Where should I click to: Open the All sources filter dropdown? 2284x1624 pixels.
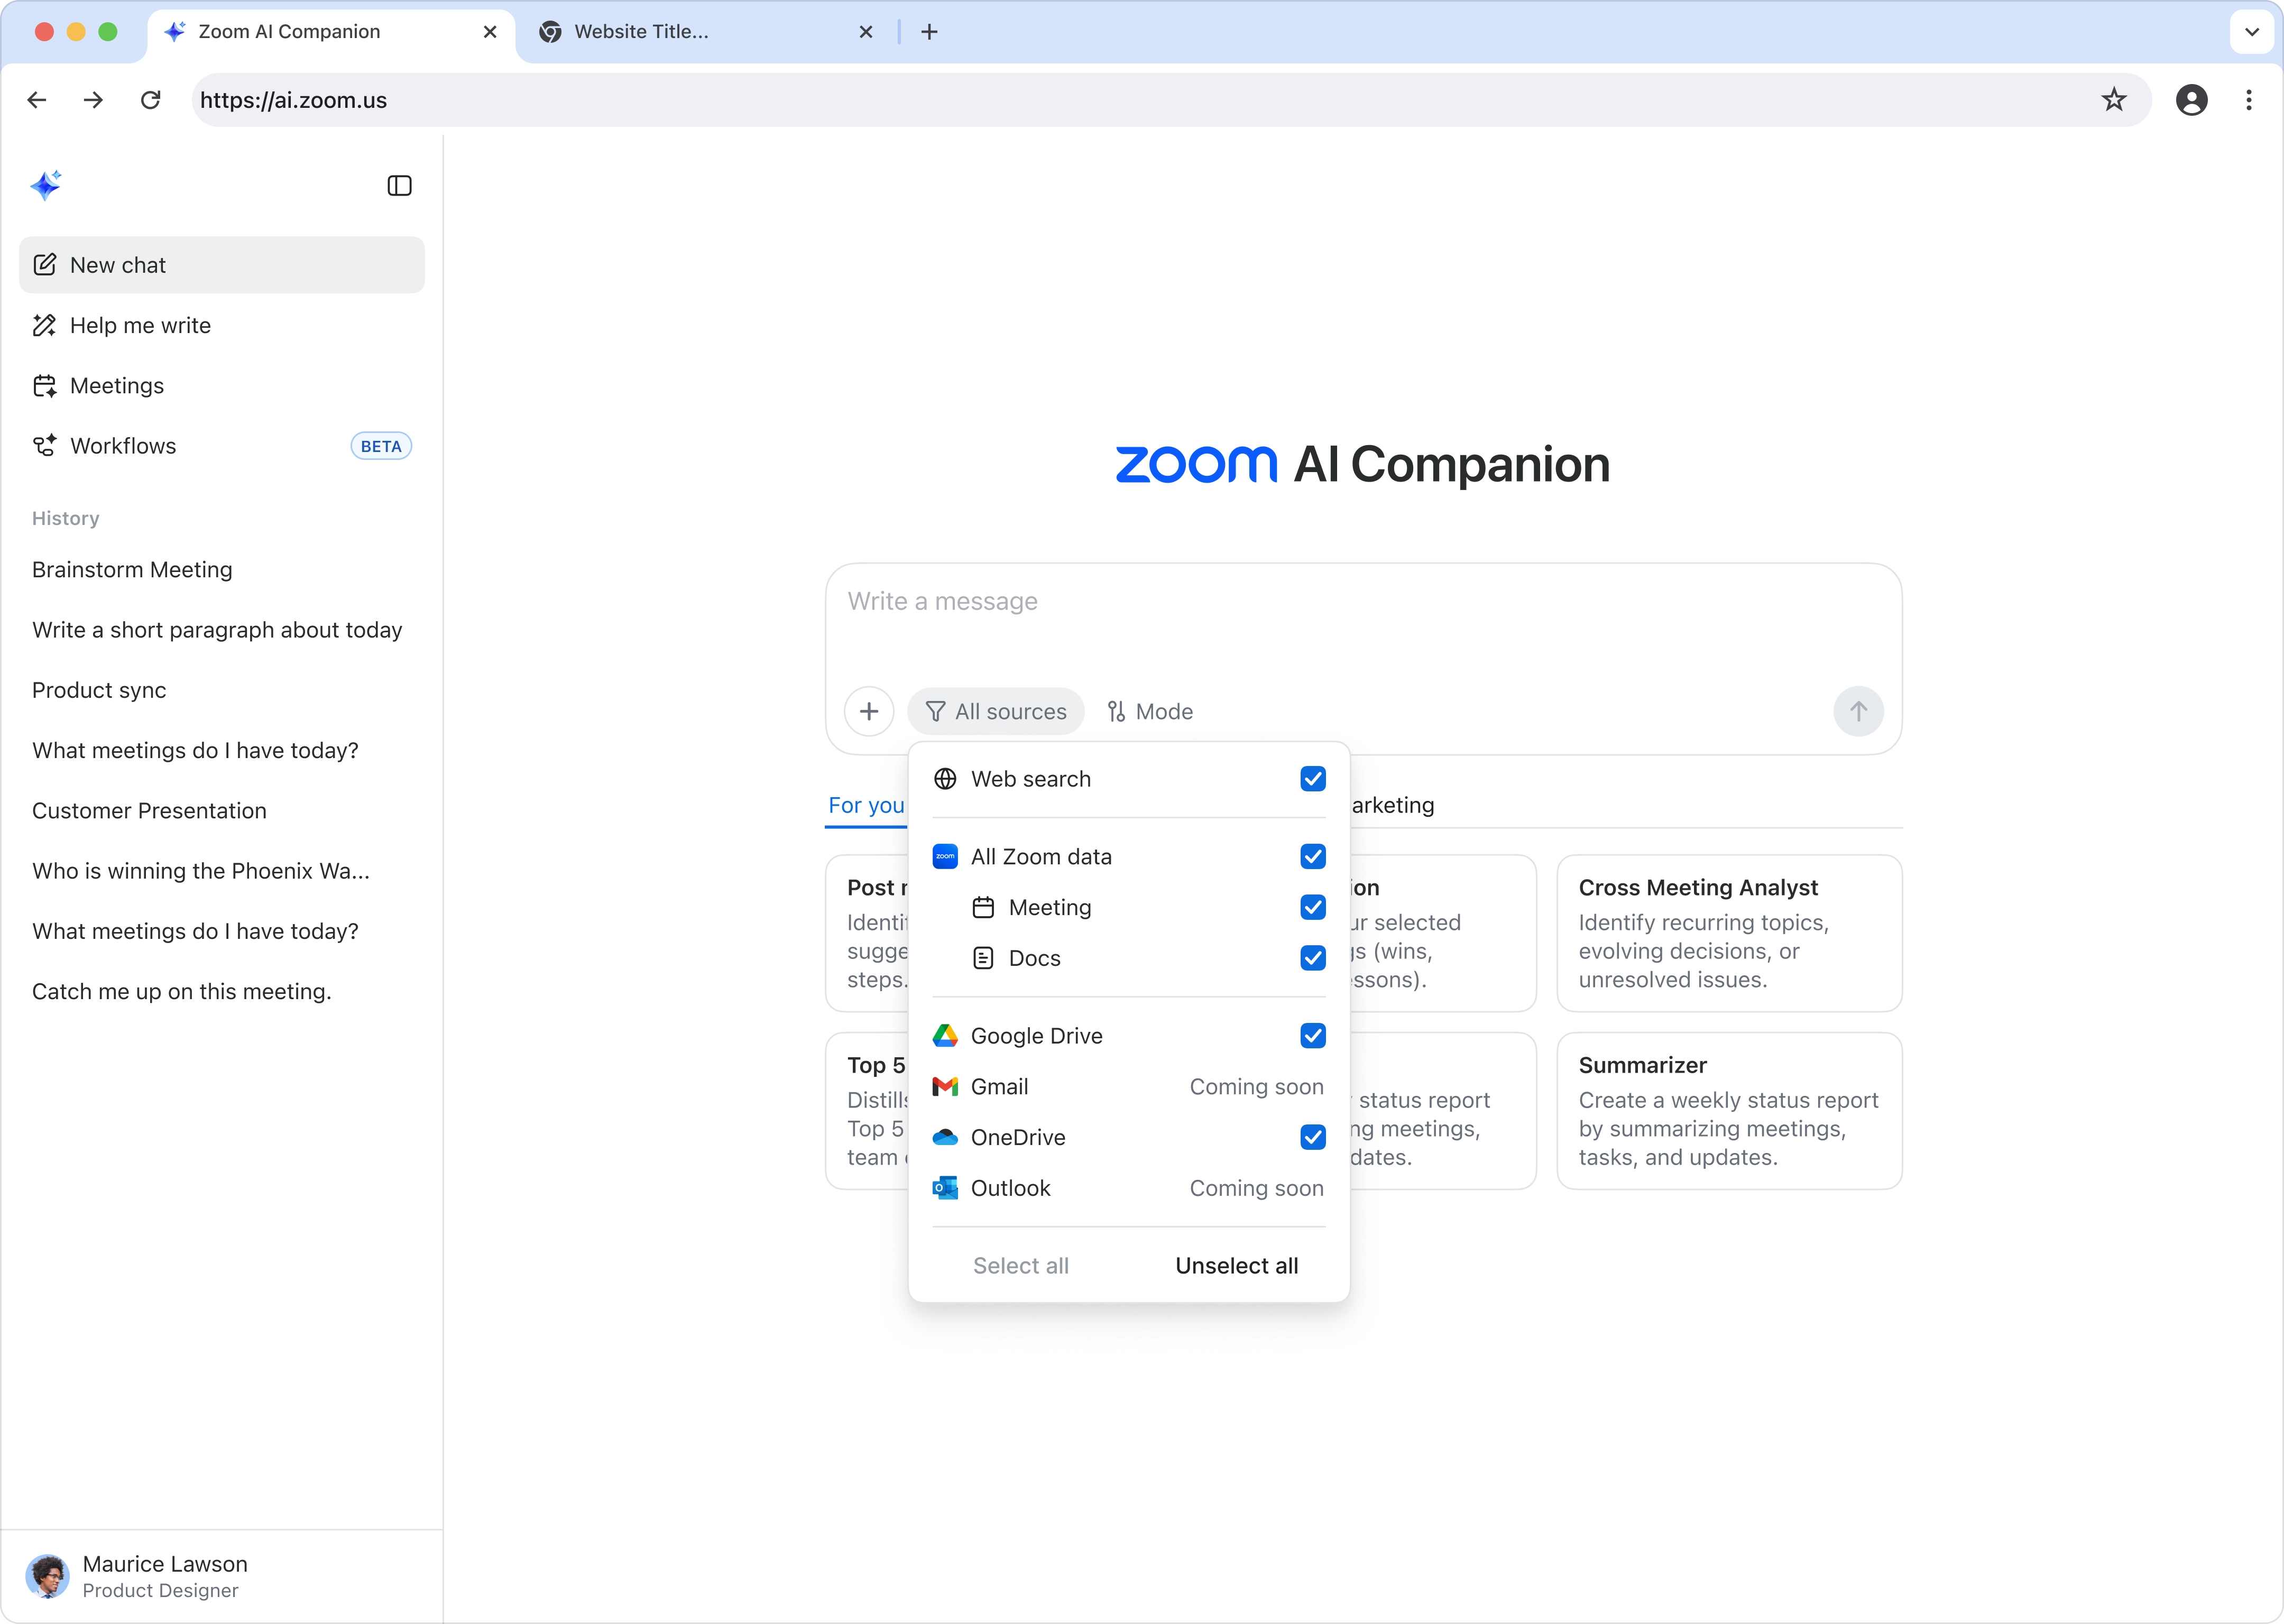coord(995,711)
